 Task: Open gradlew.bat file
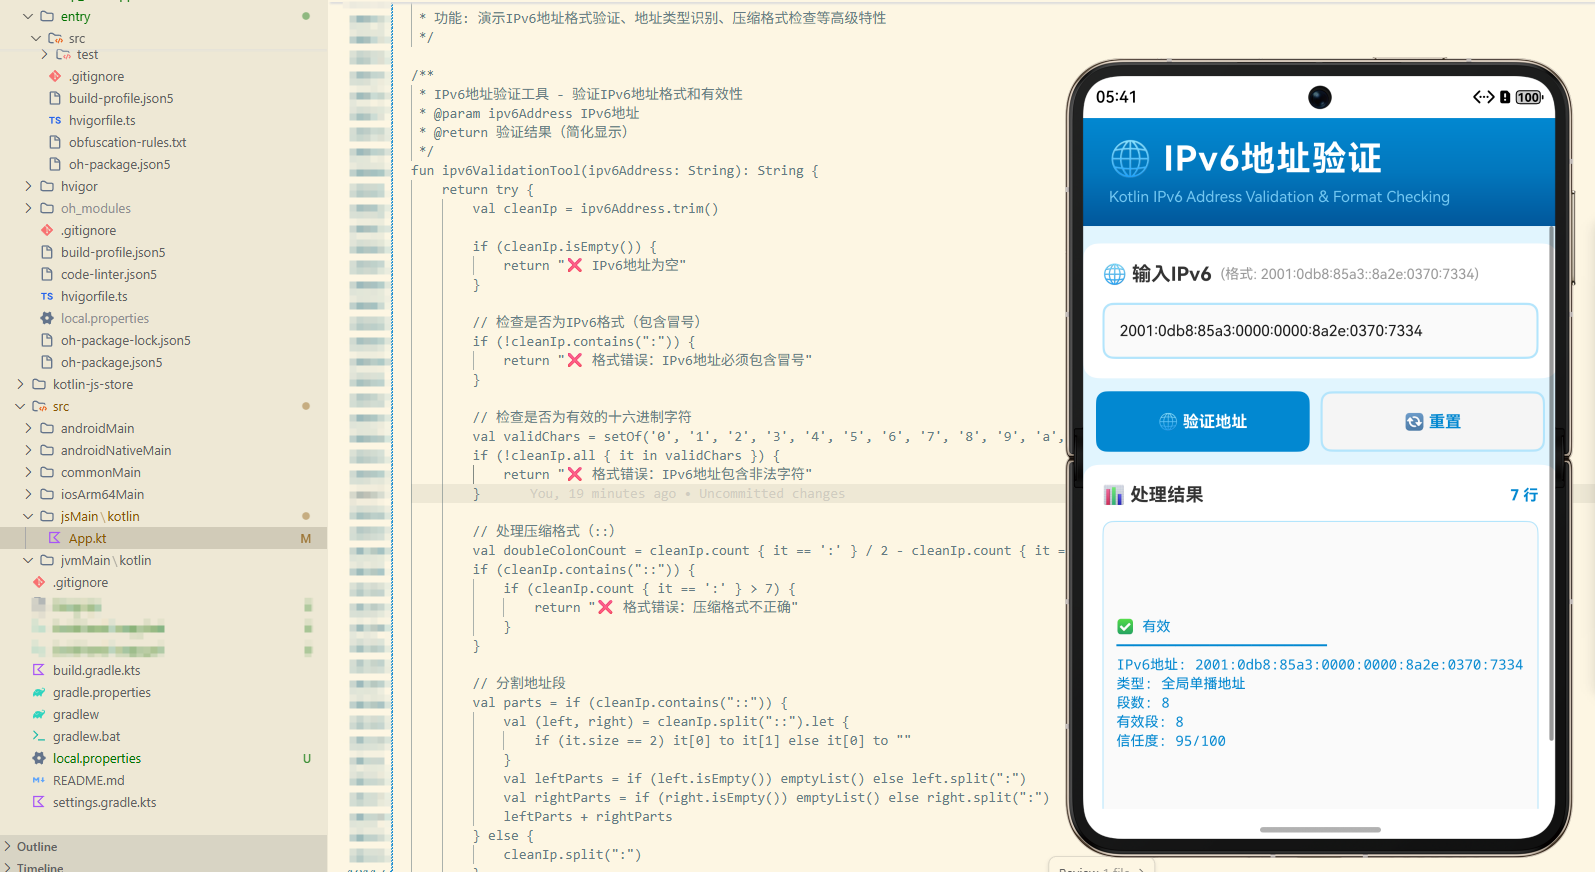pyautogui.click(x=86, y=736)
